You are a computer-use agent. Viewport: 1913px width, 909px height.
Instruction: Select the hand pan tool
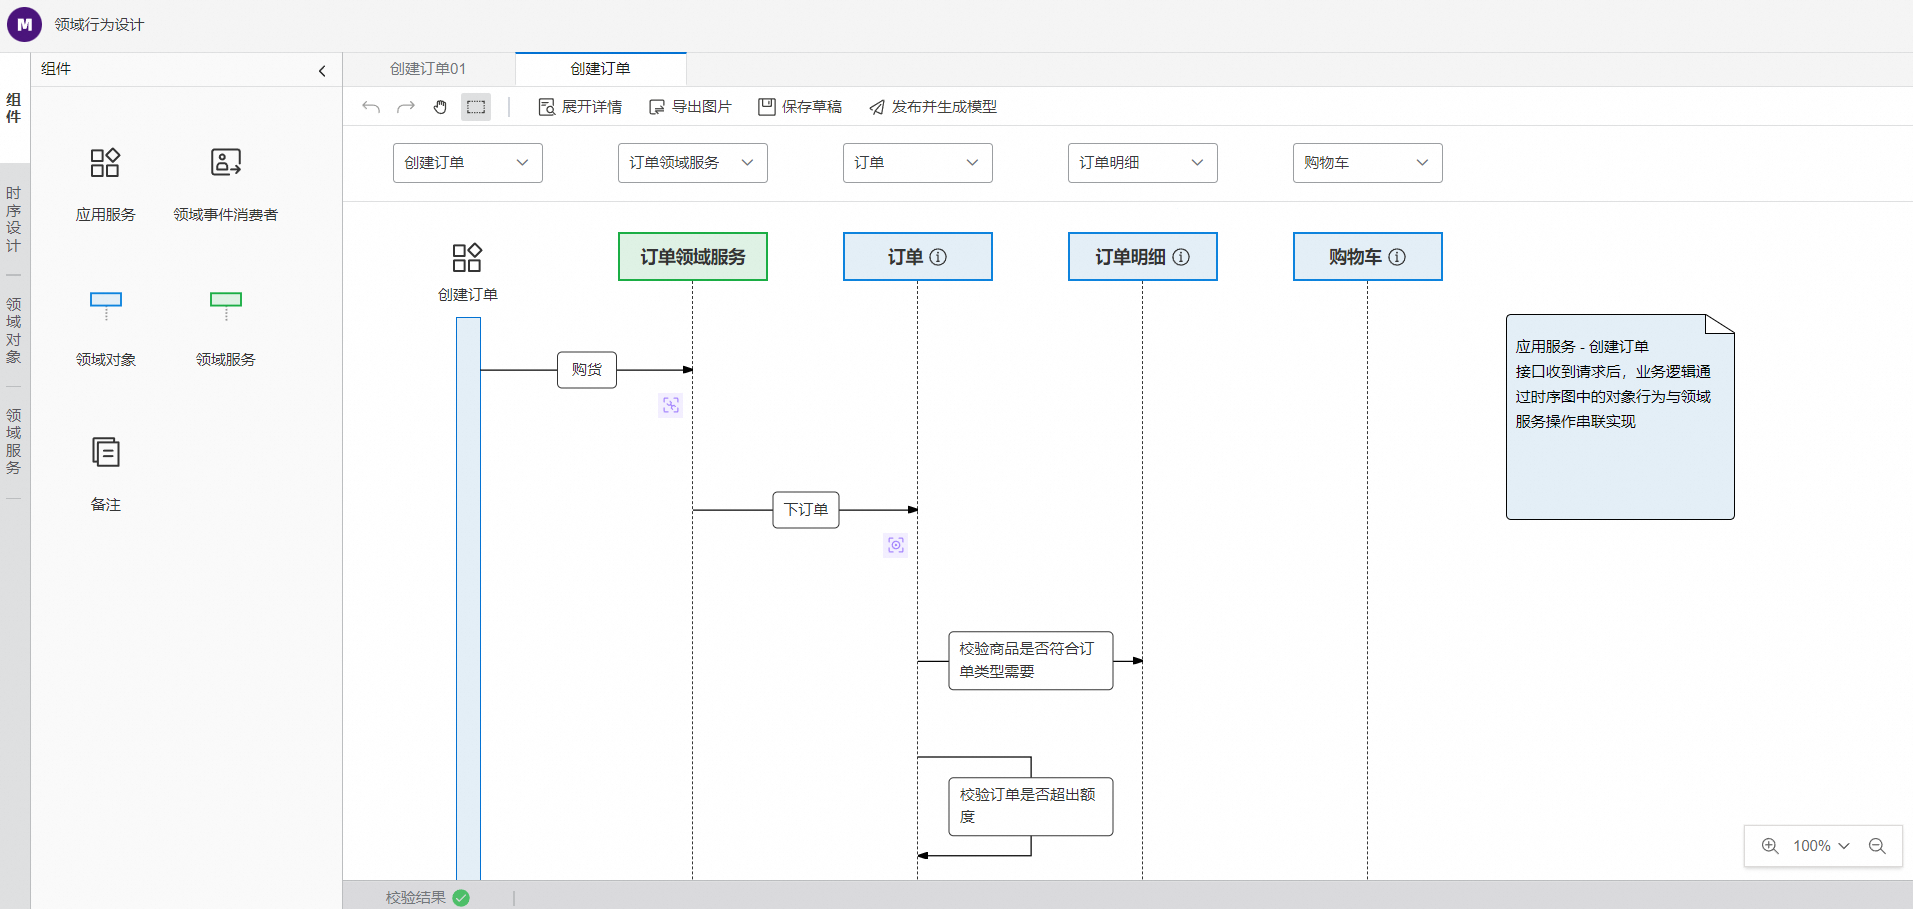pyautogui.click(x=441, y=107)
